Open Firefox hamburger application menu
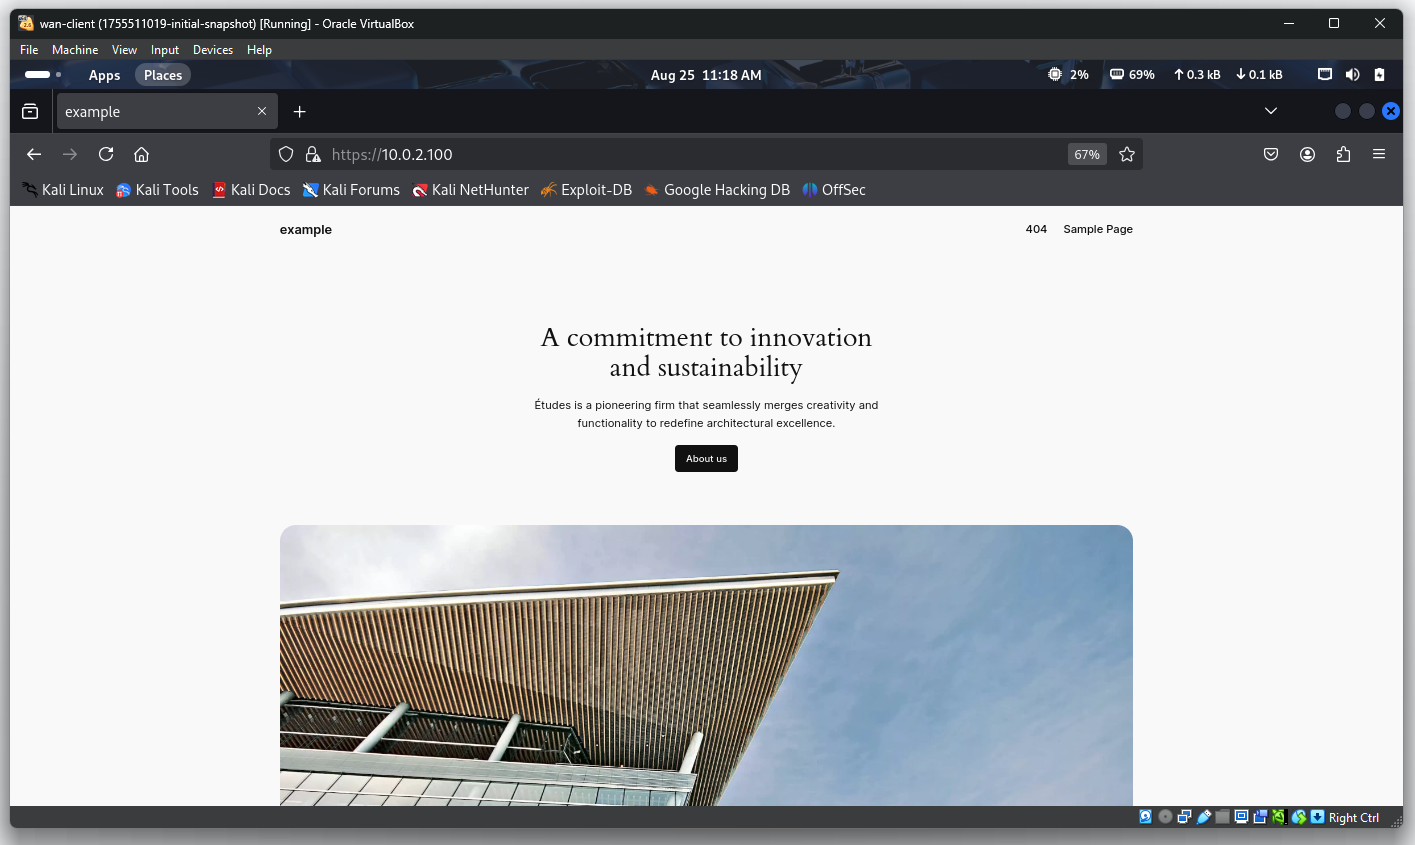This screenshot has height=845, width=1415. click(x=1379, y=154)
